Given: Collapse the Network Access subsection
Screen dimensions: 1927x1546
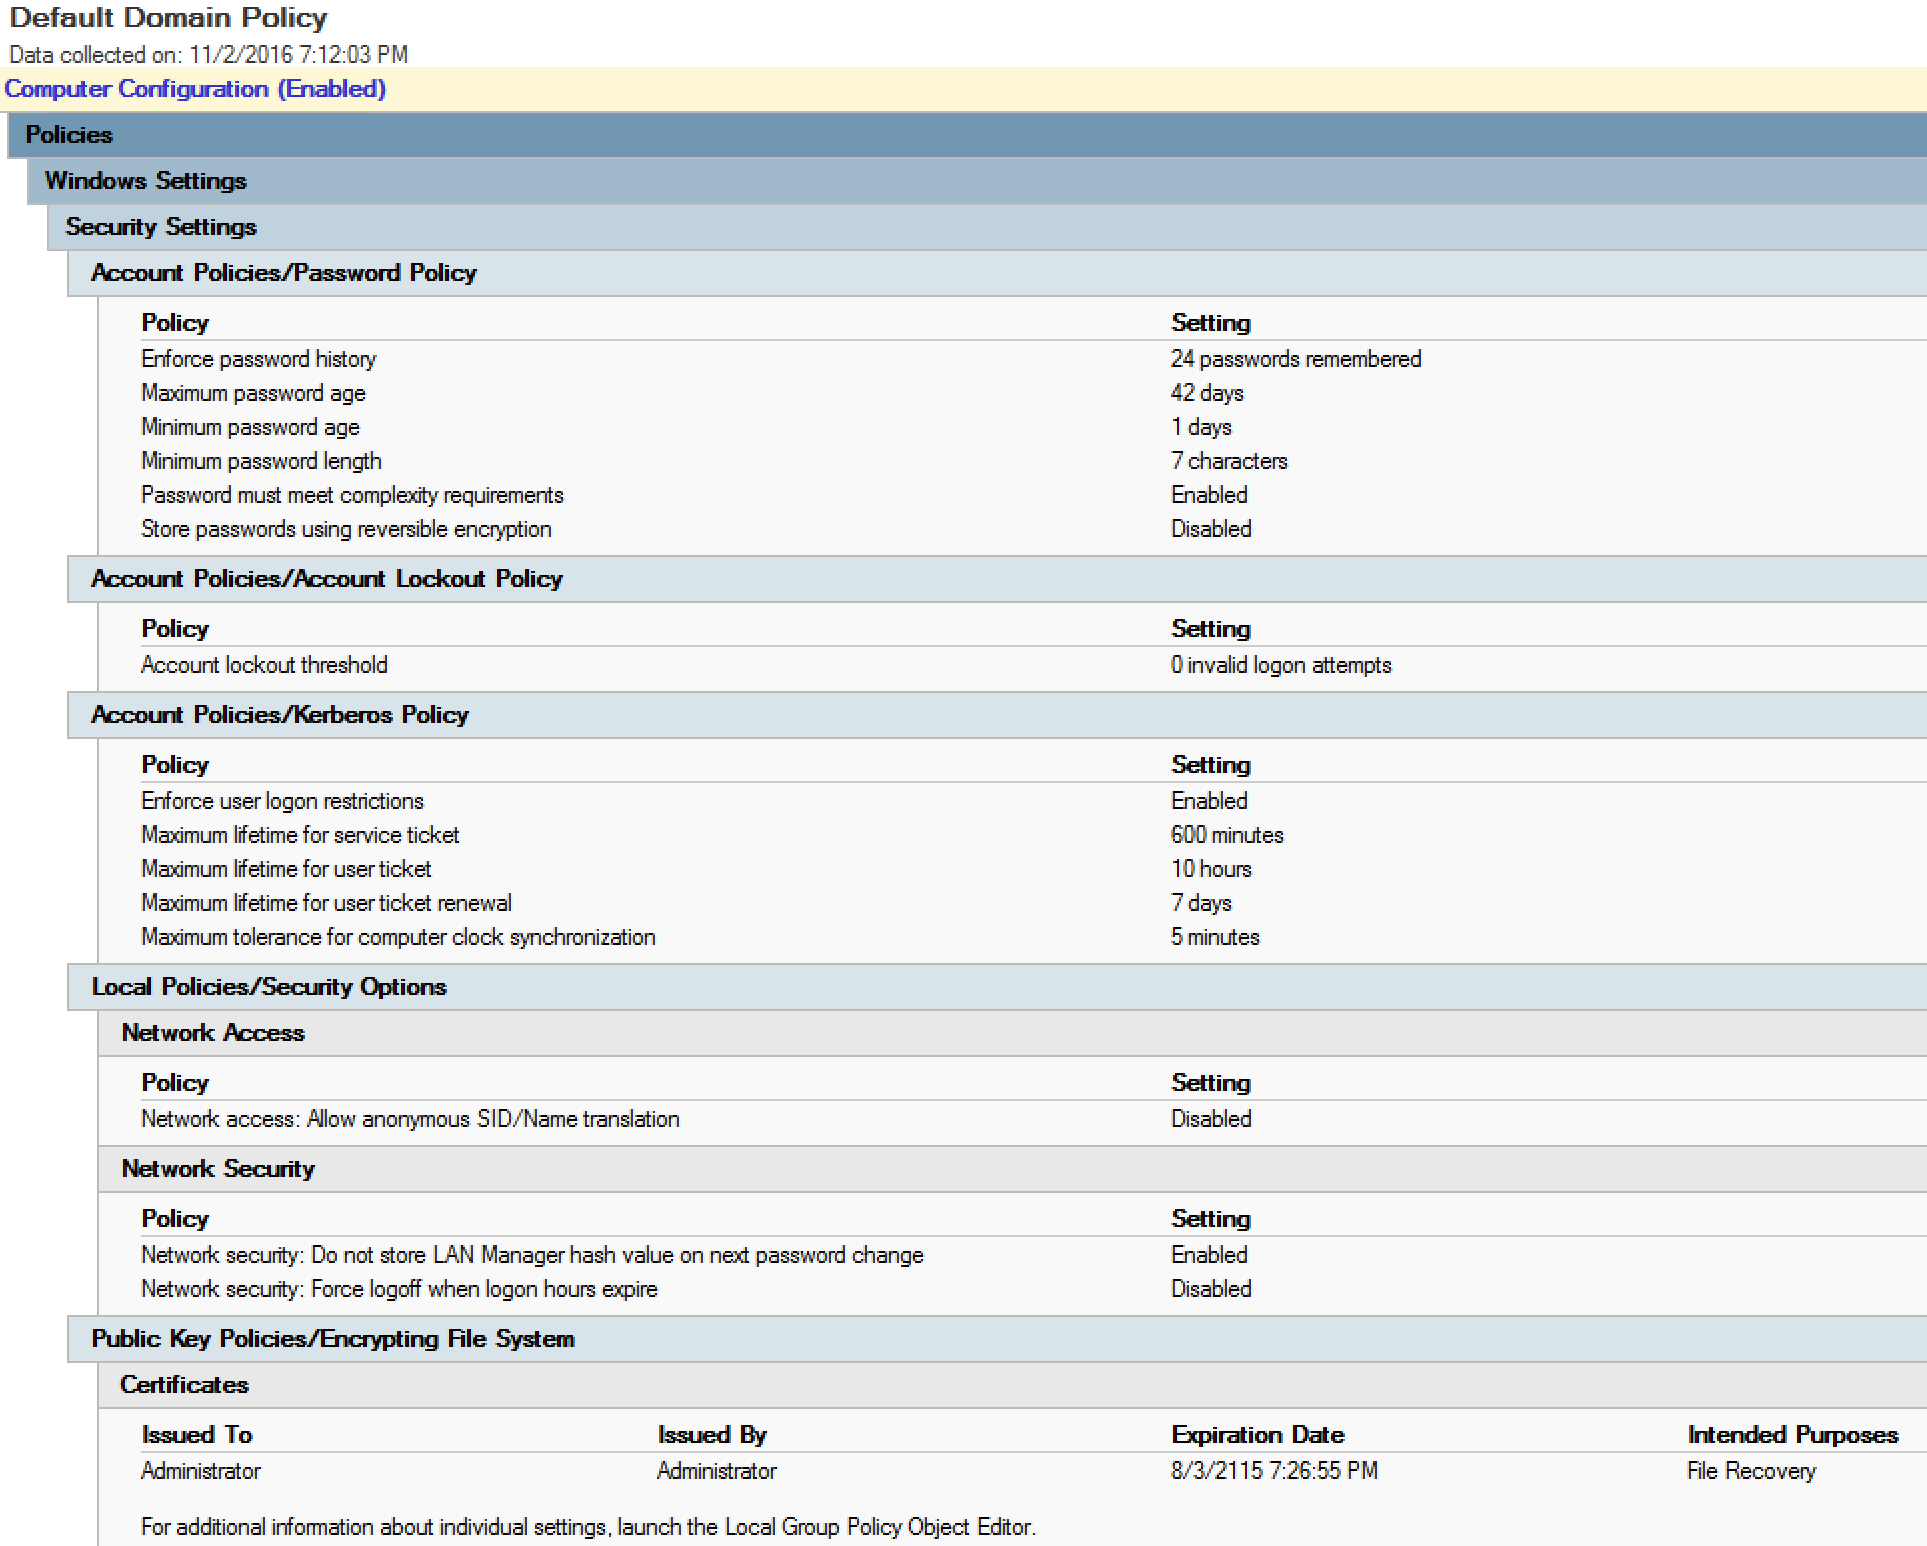Looking at the screenshot, I should pyautogui.click(x=212, y=1032).
